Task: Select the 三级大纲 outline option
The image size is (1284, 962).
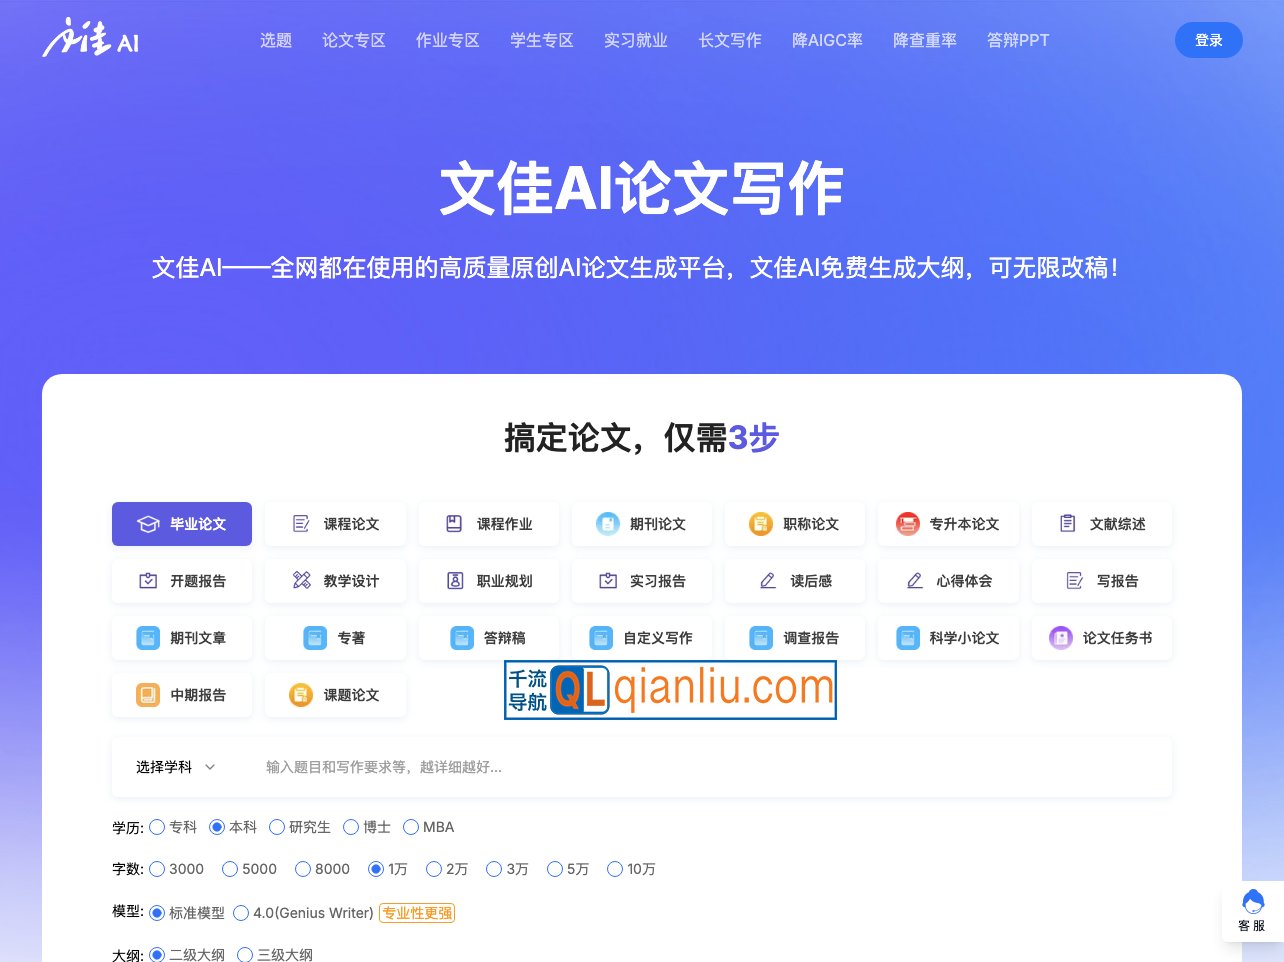Action: coord(245,955)
